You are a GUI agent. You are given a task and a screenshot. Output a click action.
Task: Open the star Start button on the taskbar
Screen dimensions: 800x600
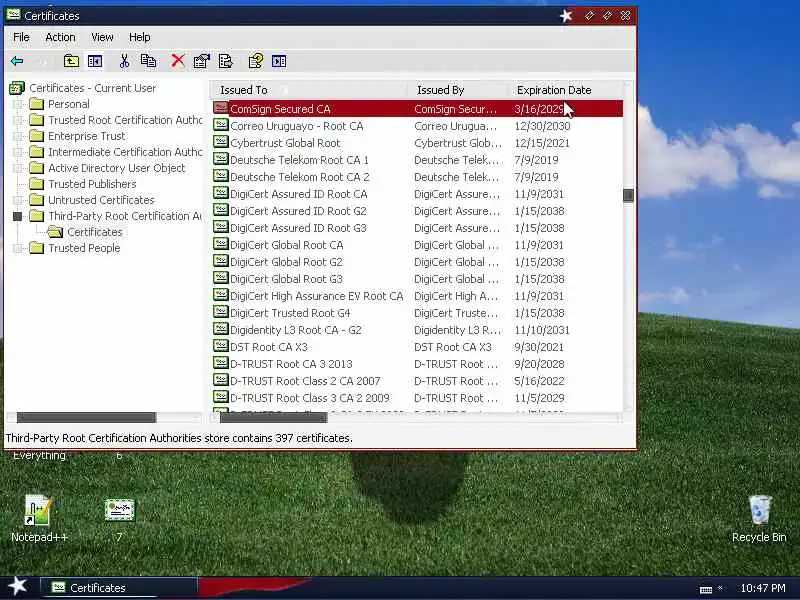pyautogui.click(x=18, y=586)
